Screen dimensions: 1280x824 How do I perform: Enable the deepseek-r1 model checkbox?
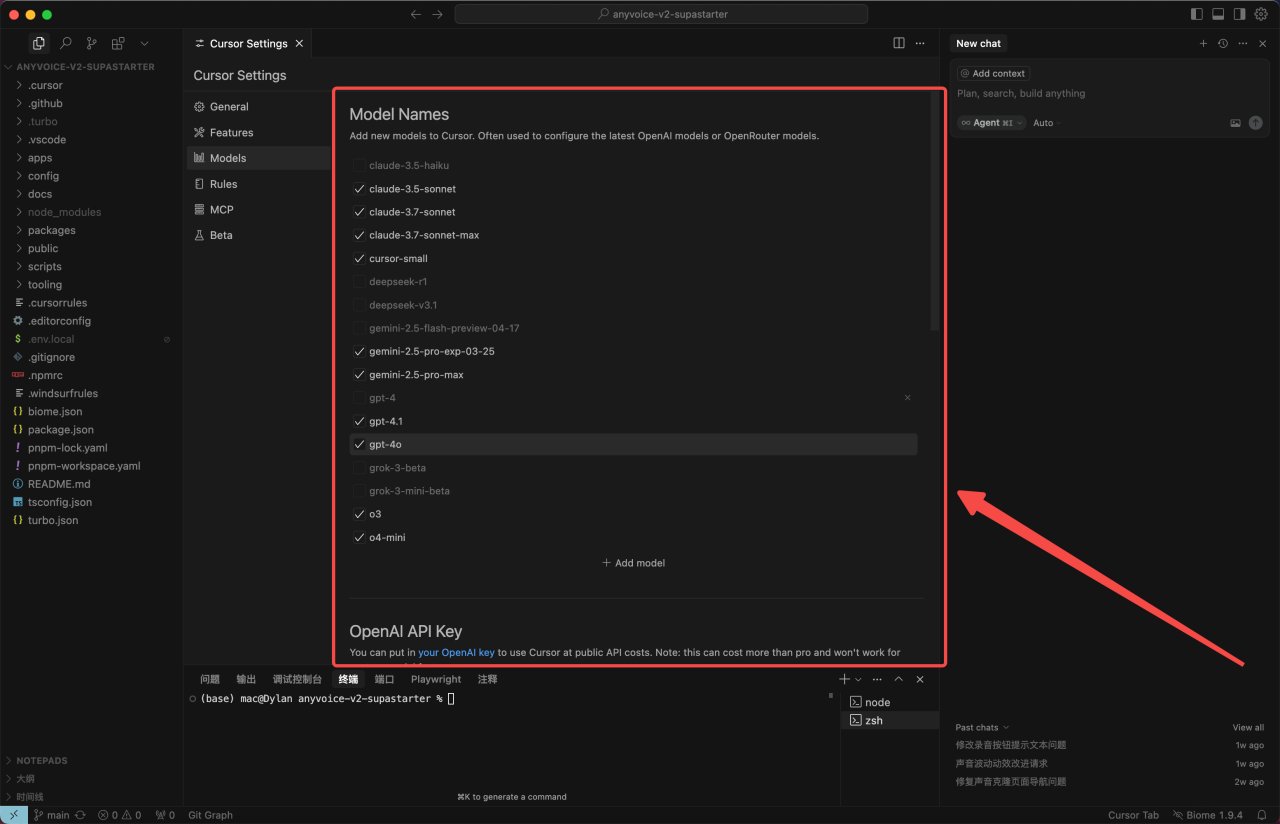359,282
